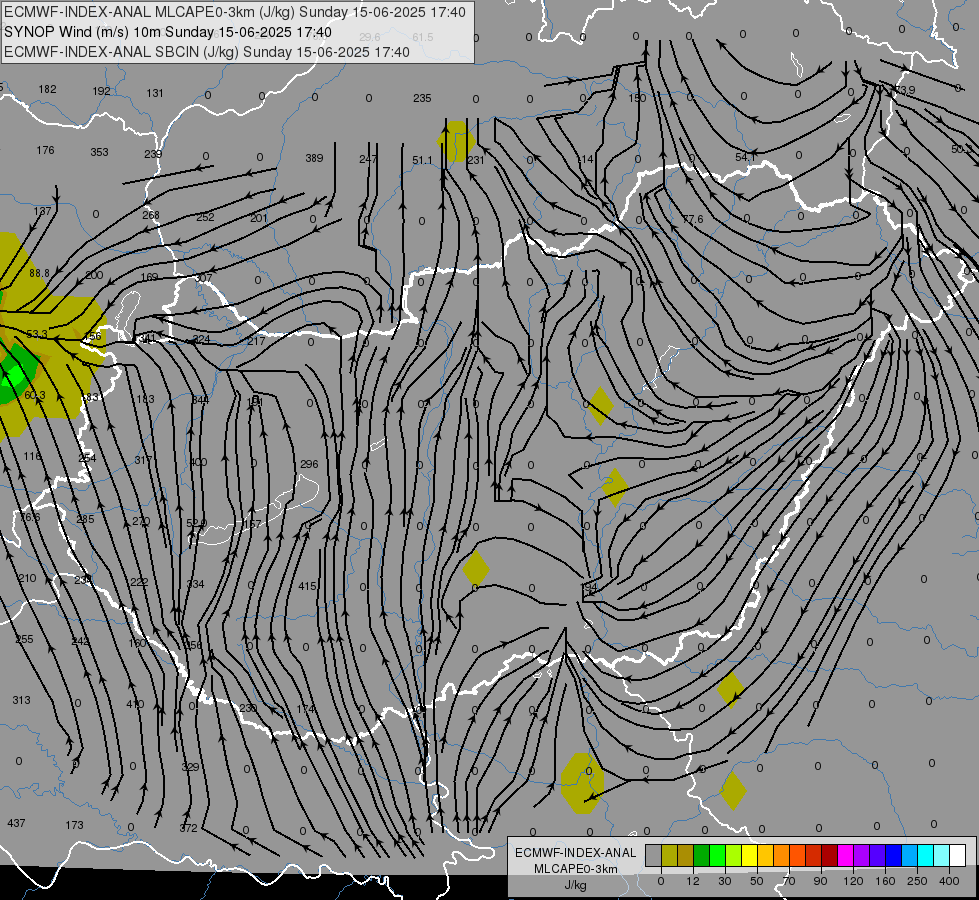Select the "30" legend tick label
979x900 pixels.
[x=725, y=881]
